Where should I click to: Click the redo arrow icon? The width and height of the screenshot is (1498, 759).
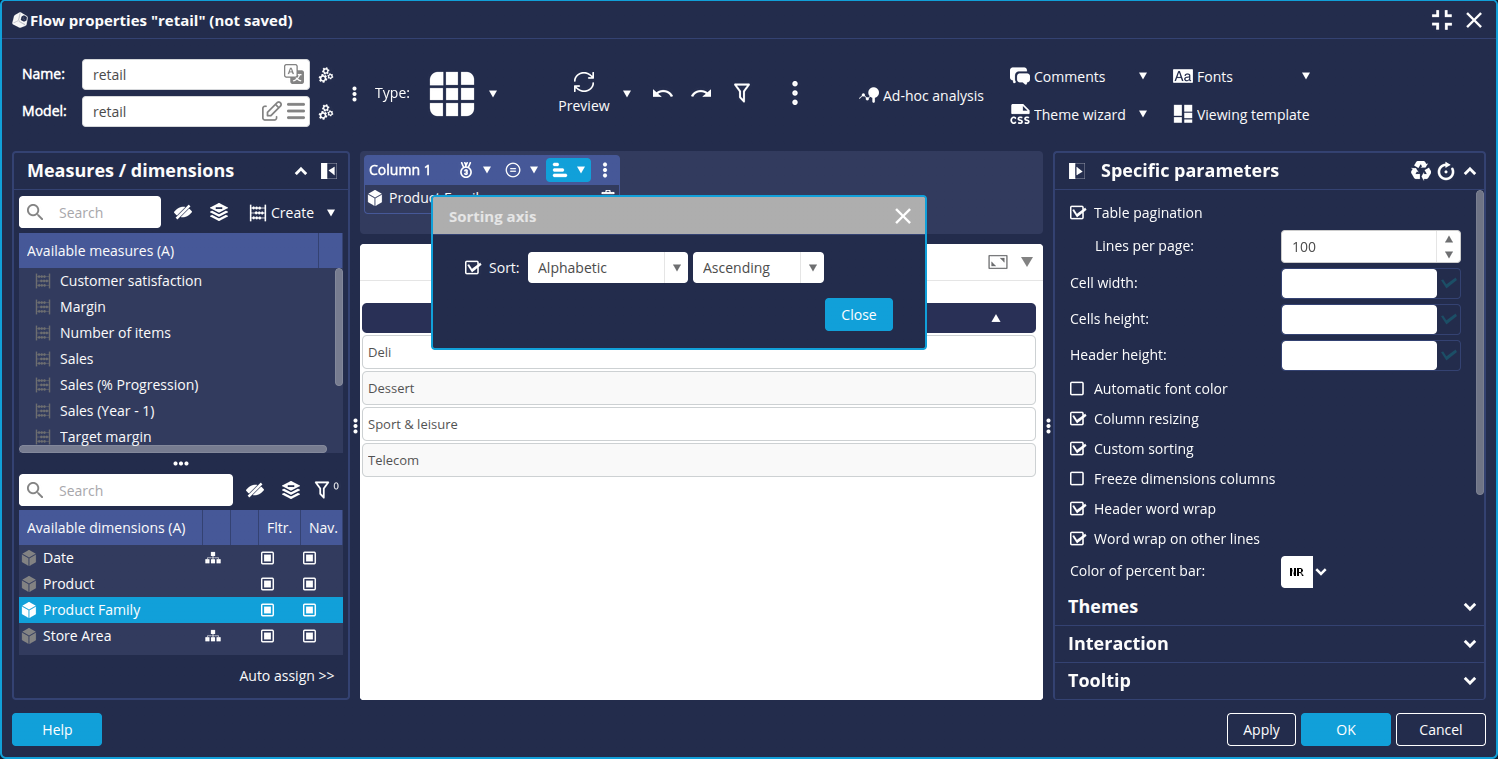701,93
